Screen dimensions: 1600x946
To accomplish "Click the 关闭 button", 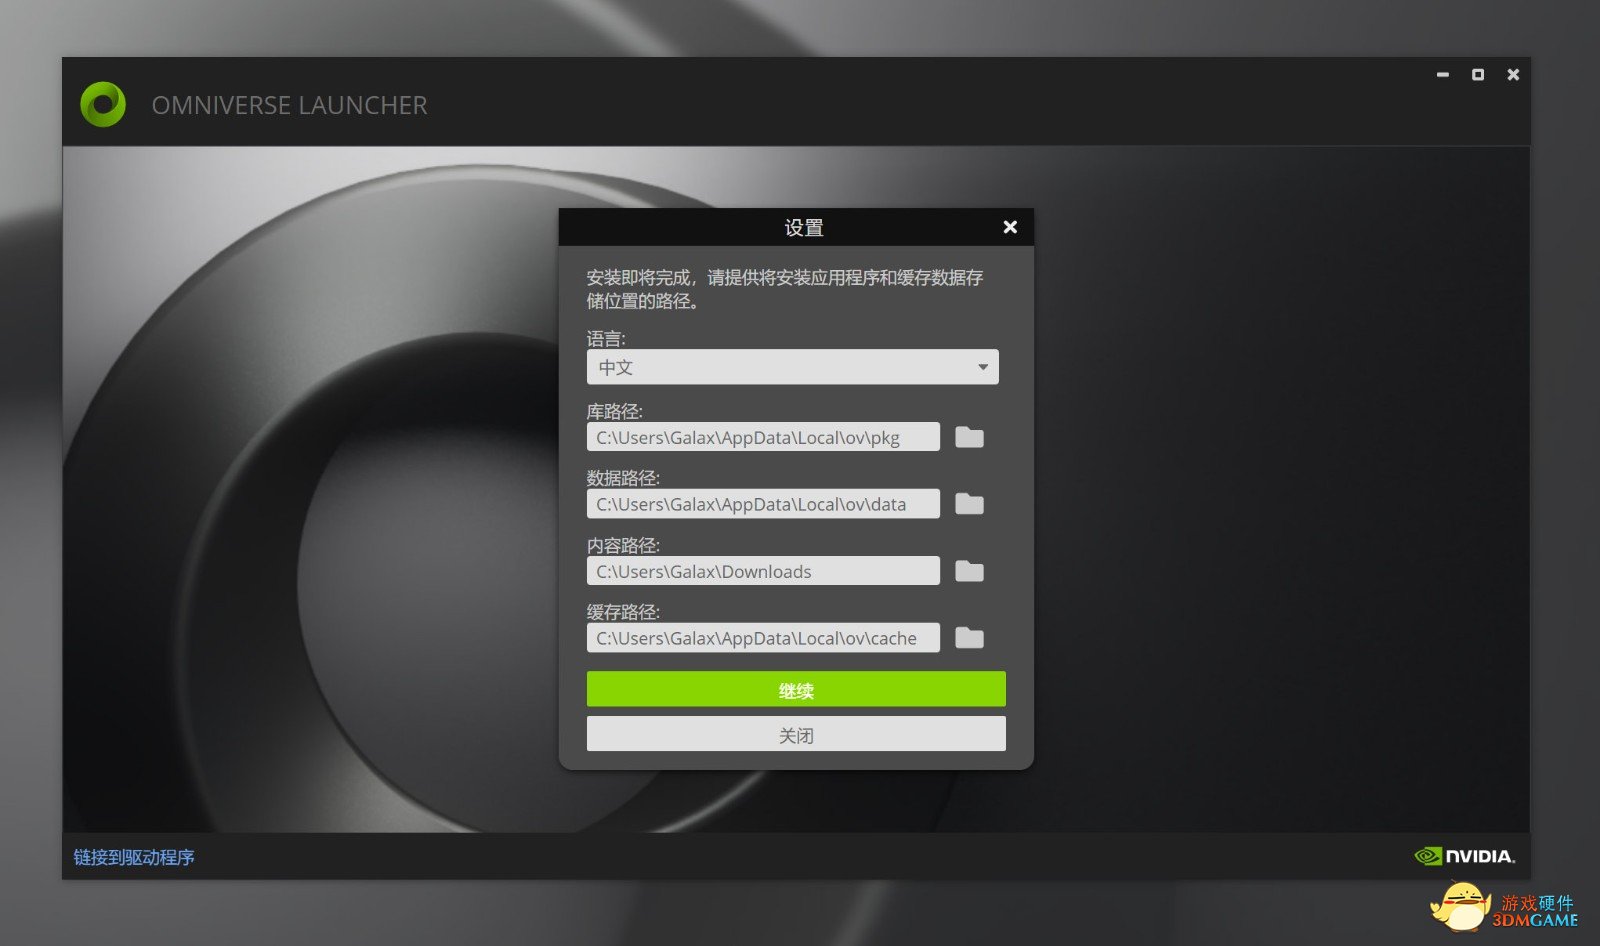I will [x=796, y=734].
